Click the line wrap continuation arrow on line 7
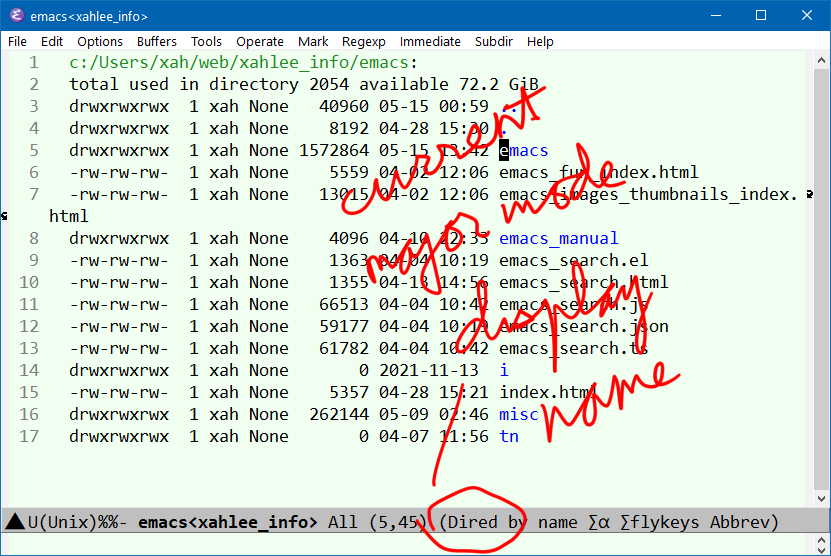Image resolution: width=831 pixels, height=556 pixels. [x=809, y=195]
